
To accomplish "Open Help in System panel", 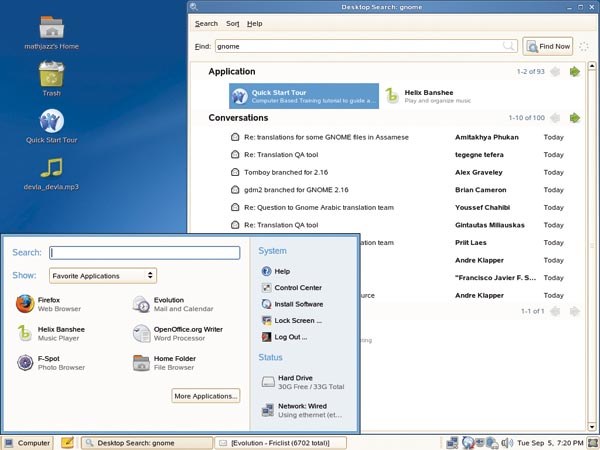I will 276,271.
